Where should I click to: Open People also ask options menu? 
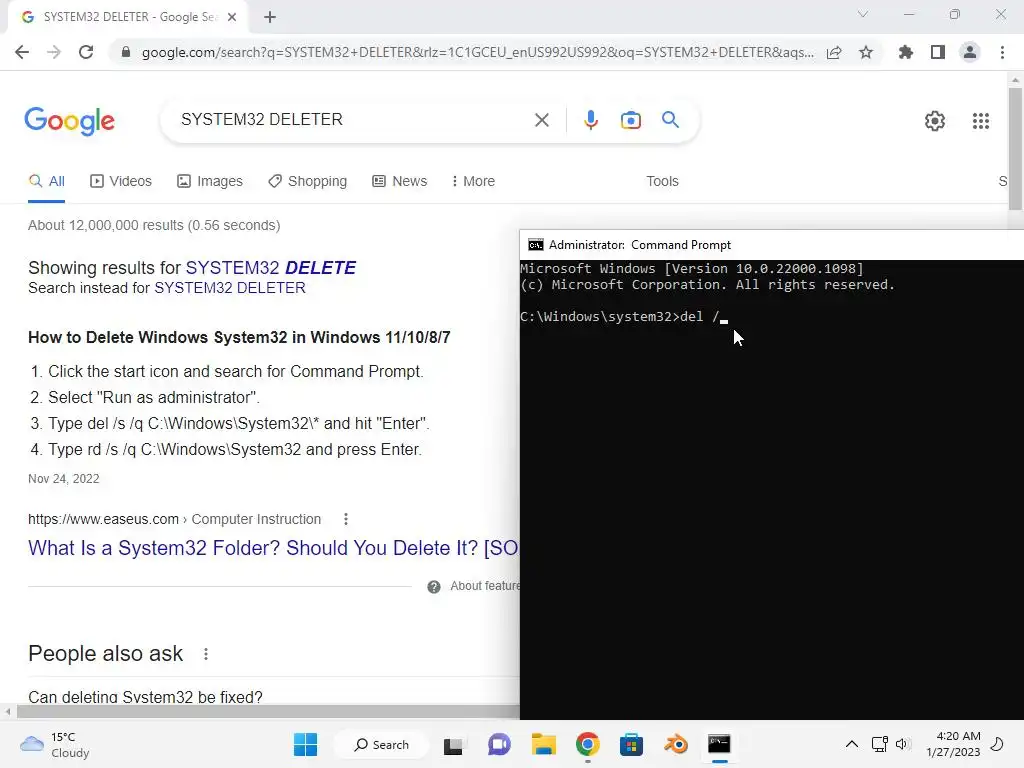tap(206, 654)
